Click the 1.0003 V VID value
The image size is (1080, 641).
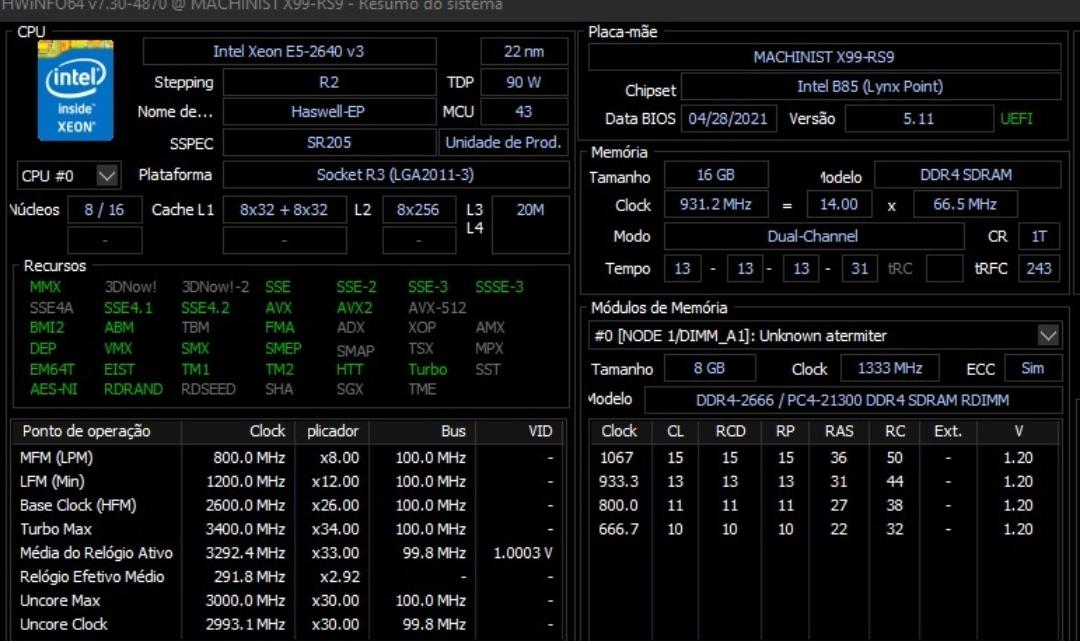[523, 553]
